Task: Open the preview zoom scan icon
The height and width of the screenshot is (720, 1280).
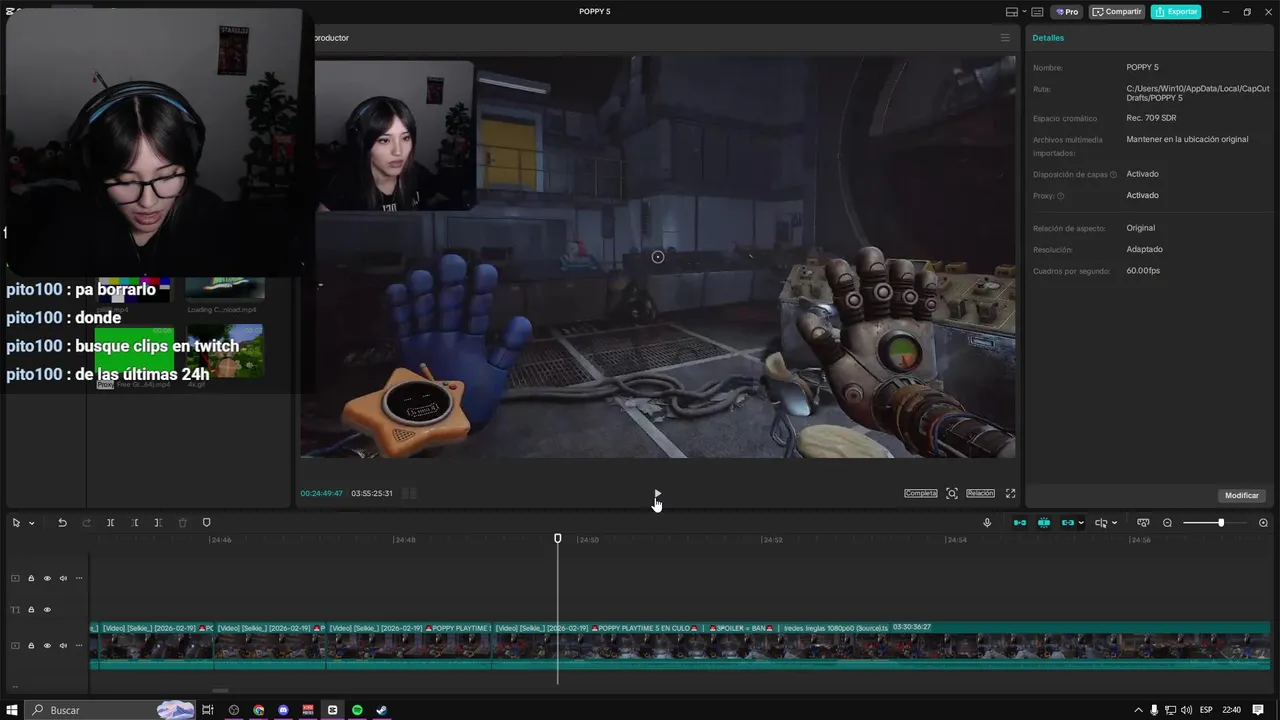Action: coord(952,493)
